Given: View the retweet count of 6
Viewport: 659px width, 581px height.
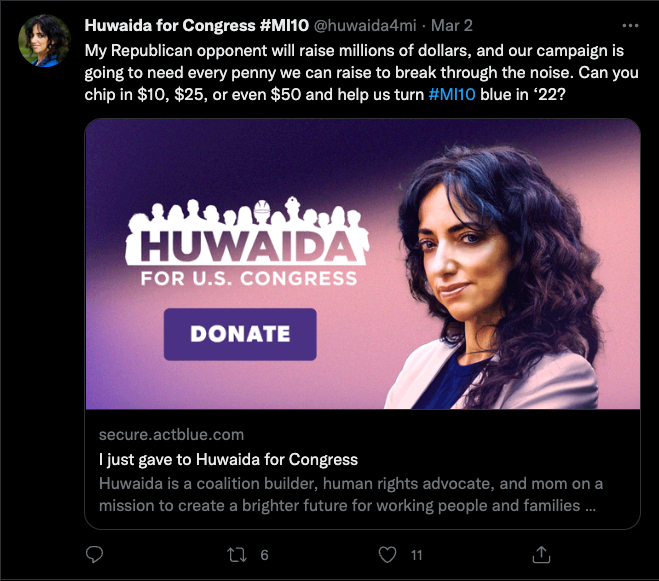Looking at the screenshot, I should pos(264,555).
